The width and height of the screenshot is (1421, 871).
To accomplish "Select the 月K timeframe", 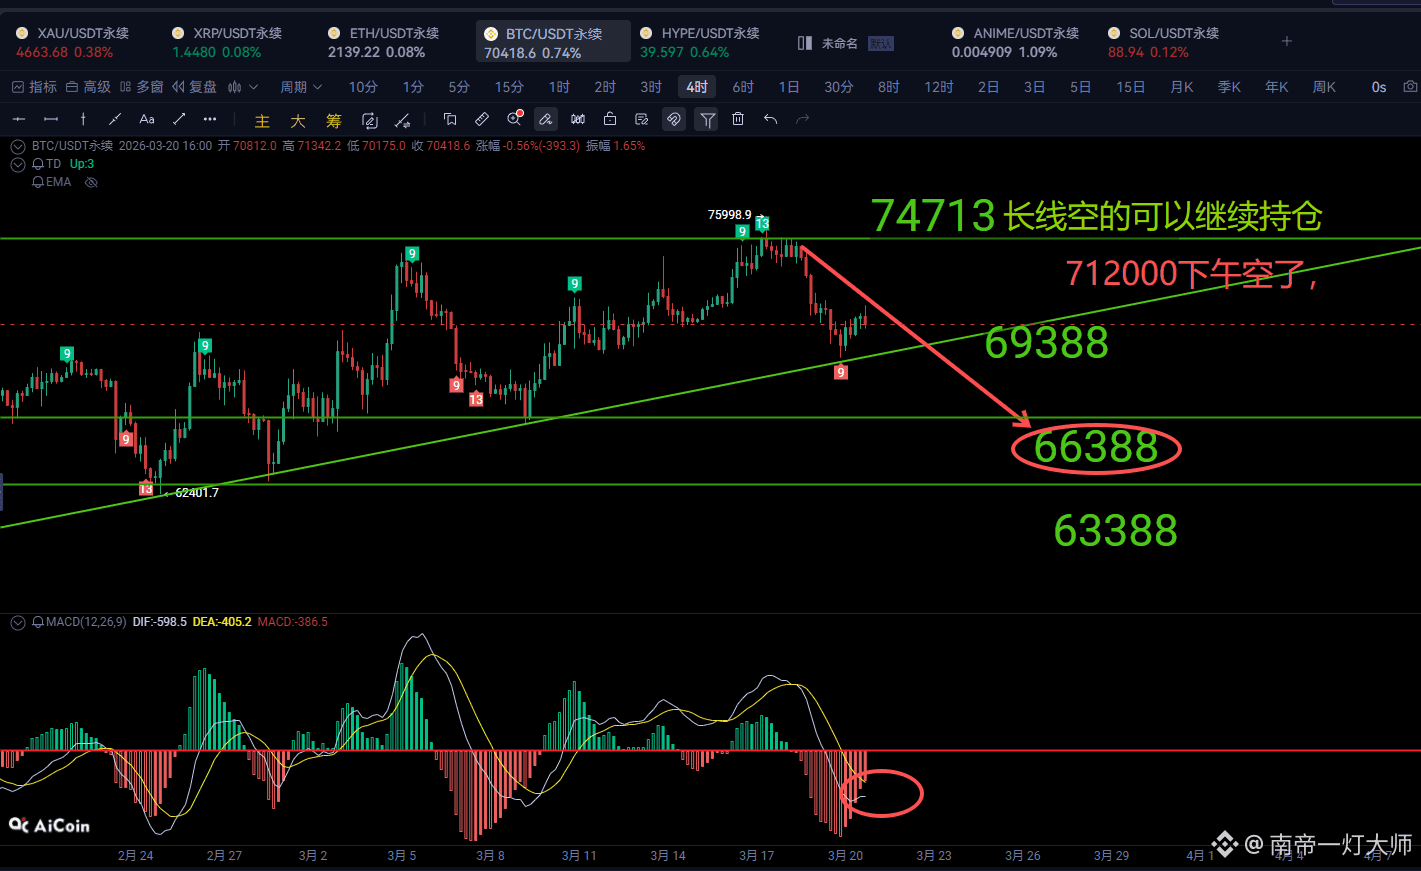I will coord(1182,87).
